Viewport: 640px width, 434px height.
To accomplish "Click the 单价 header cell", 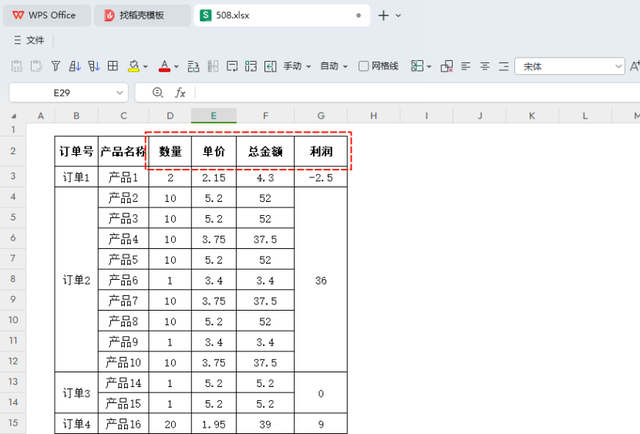I will pos(213,151).
